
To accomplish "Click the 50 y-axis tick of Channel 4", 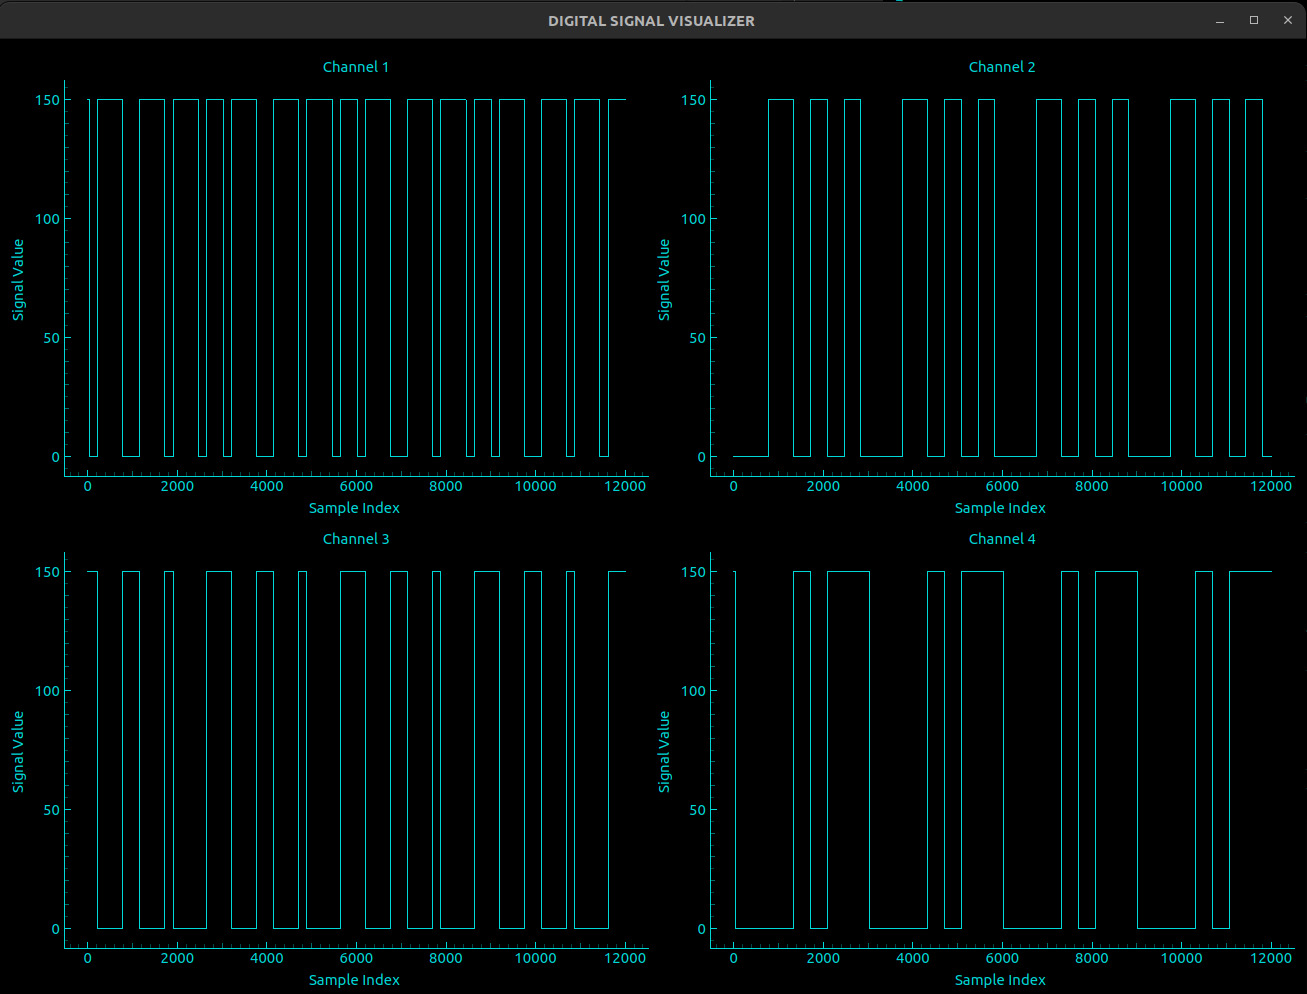I will (x=697, y=810).
